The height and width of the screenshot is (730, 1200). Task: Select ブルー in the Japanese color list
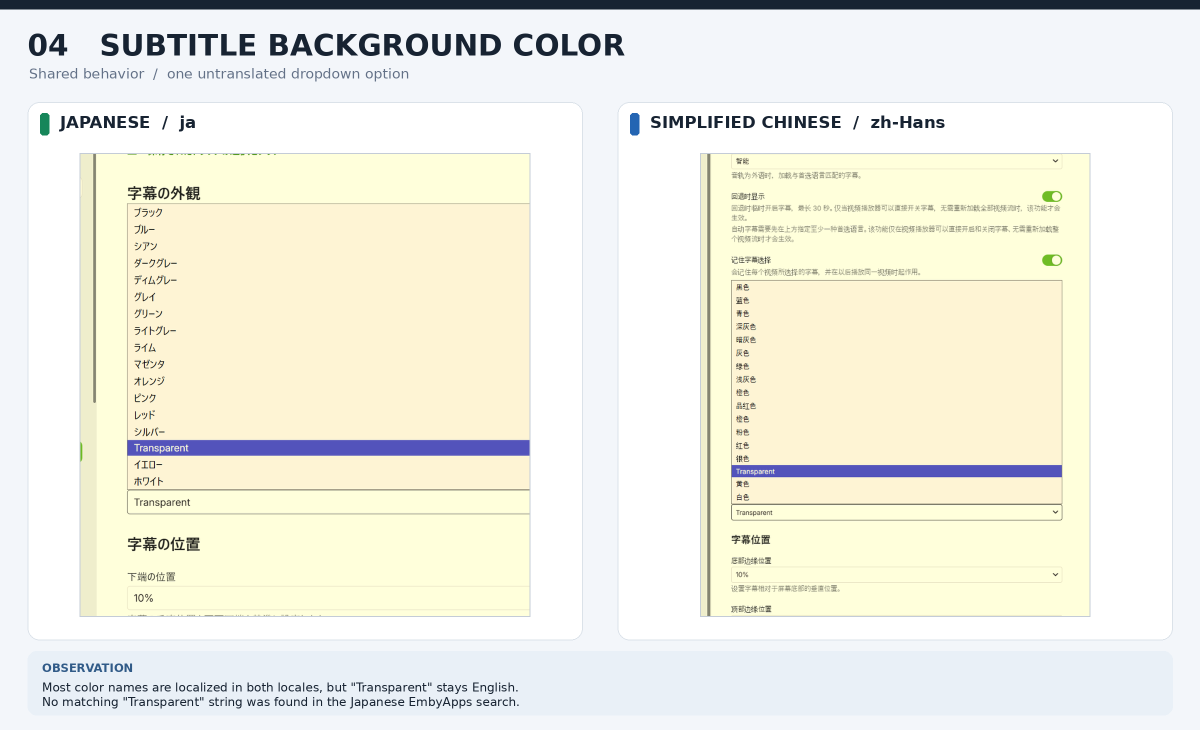click(329, 230)
